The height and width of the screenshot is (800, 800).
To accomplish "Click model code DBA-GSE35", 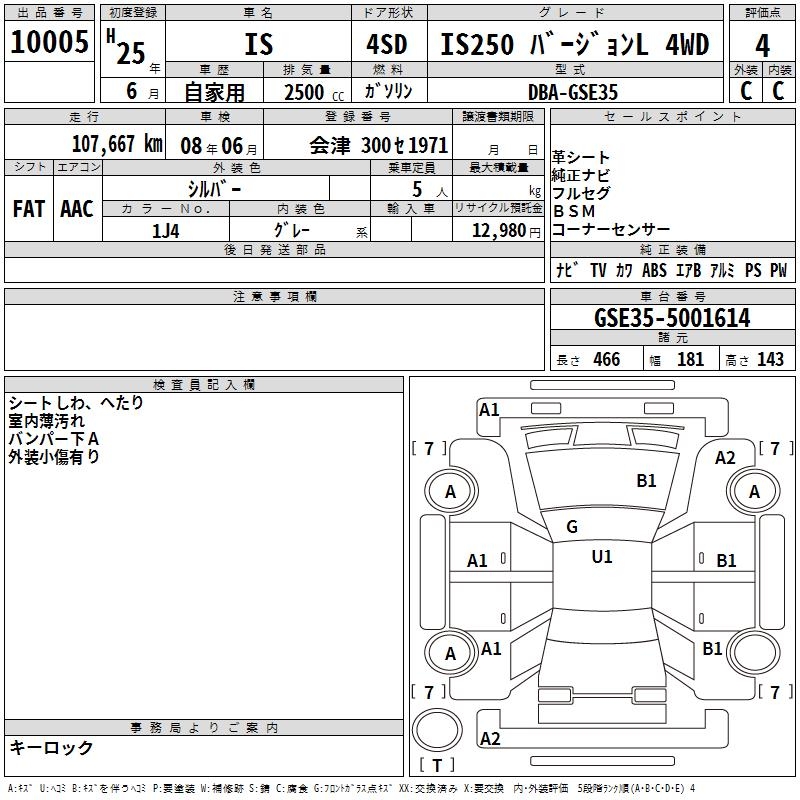I will pyautogui.click(x=573, y=92).
